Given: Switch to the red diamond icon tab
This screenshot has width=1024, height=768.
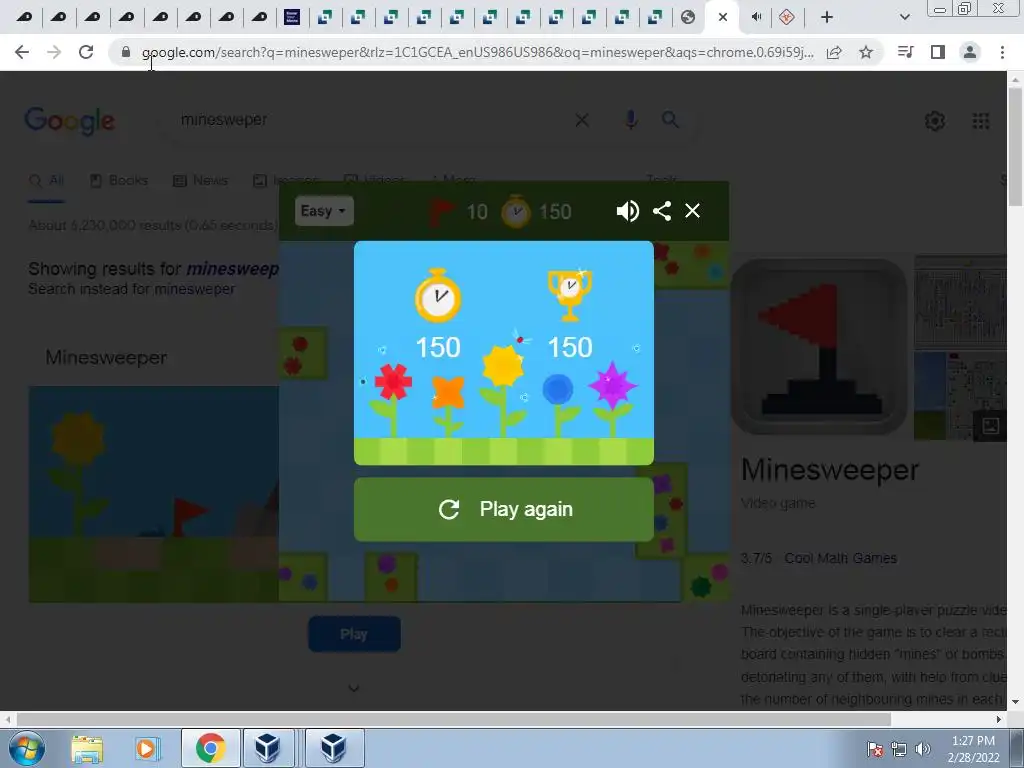Looking at the screenshot, I should (787, 18).
